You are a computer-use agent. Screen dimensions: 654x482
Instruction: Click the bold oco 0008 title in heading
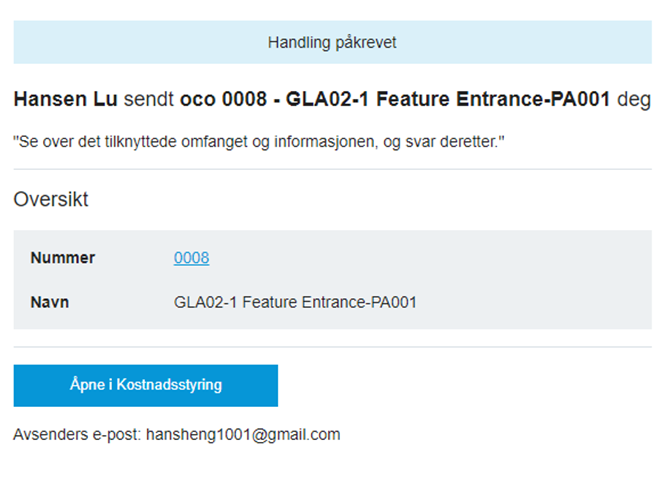pyautogui.click(x=395, y=100)
